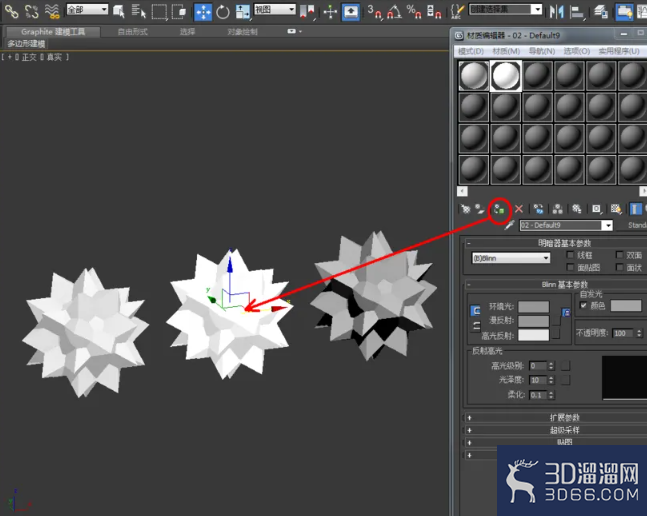Click Assign Material to Selection icon
Viewport: 647px width, 516px height.
coord(499,210)
